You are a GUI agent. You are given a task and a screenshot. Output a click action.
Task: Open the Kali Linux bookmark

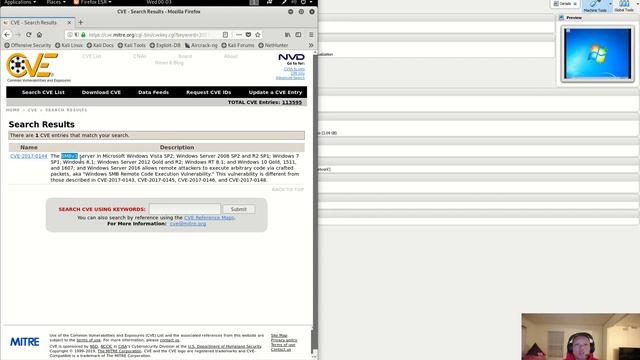[x=69, y=45]
